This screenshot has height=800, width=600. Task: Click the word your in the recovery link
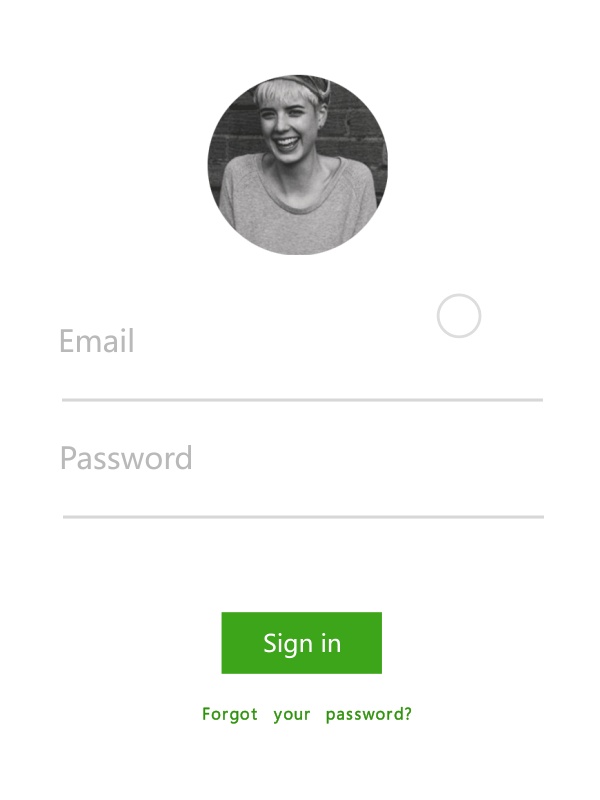click(x=291, y=715)
